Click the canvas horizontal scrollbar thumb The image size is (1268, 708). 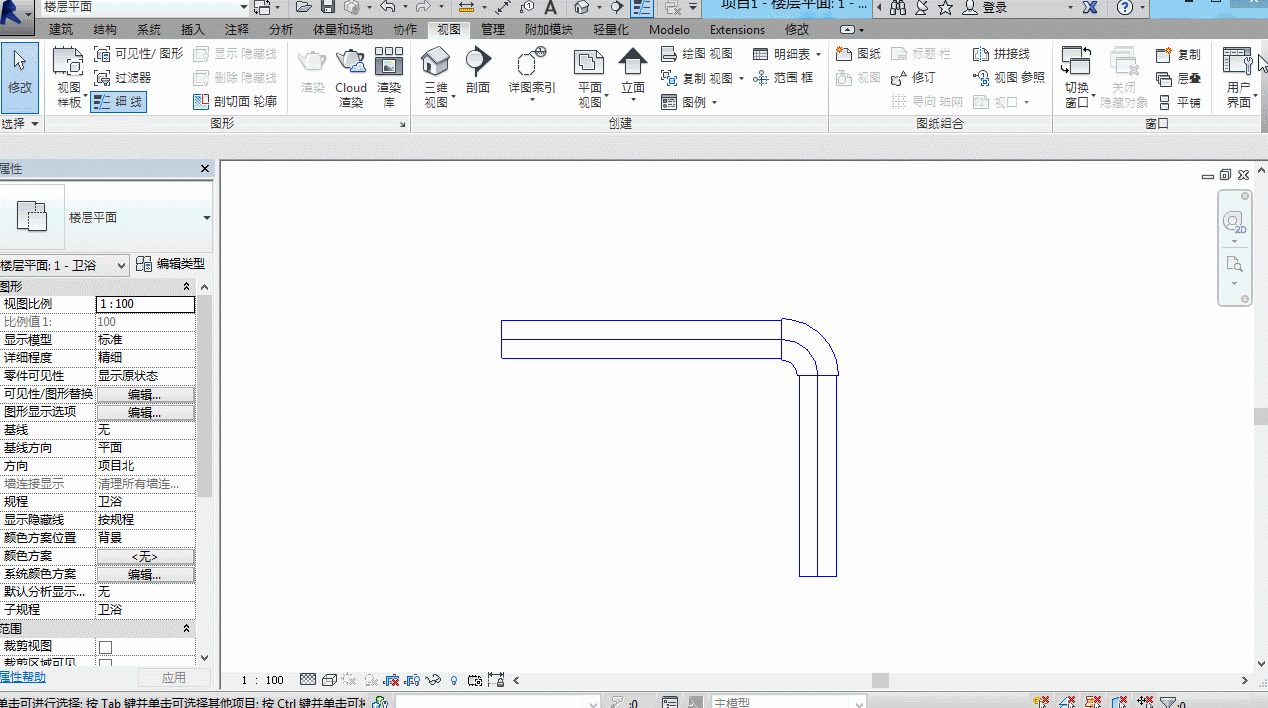coord(880,681)
